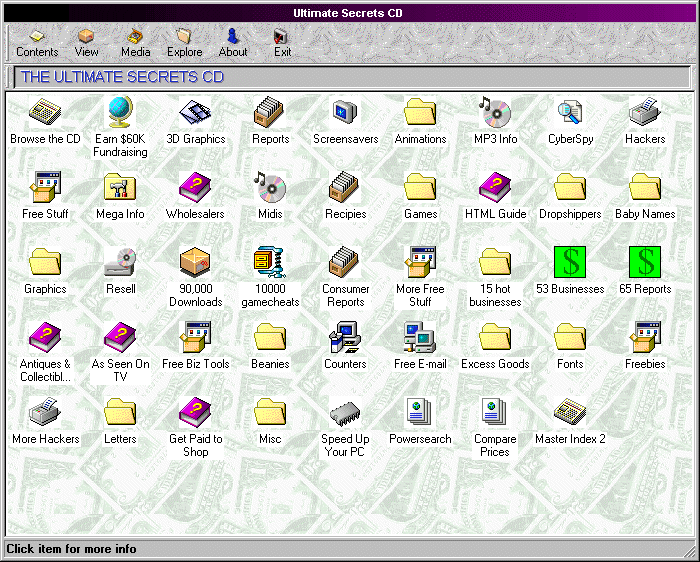This screenshot has width=700, height=562.
Task: Open the Free E-mail computer icon
Action: (x=420, y=337)
